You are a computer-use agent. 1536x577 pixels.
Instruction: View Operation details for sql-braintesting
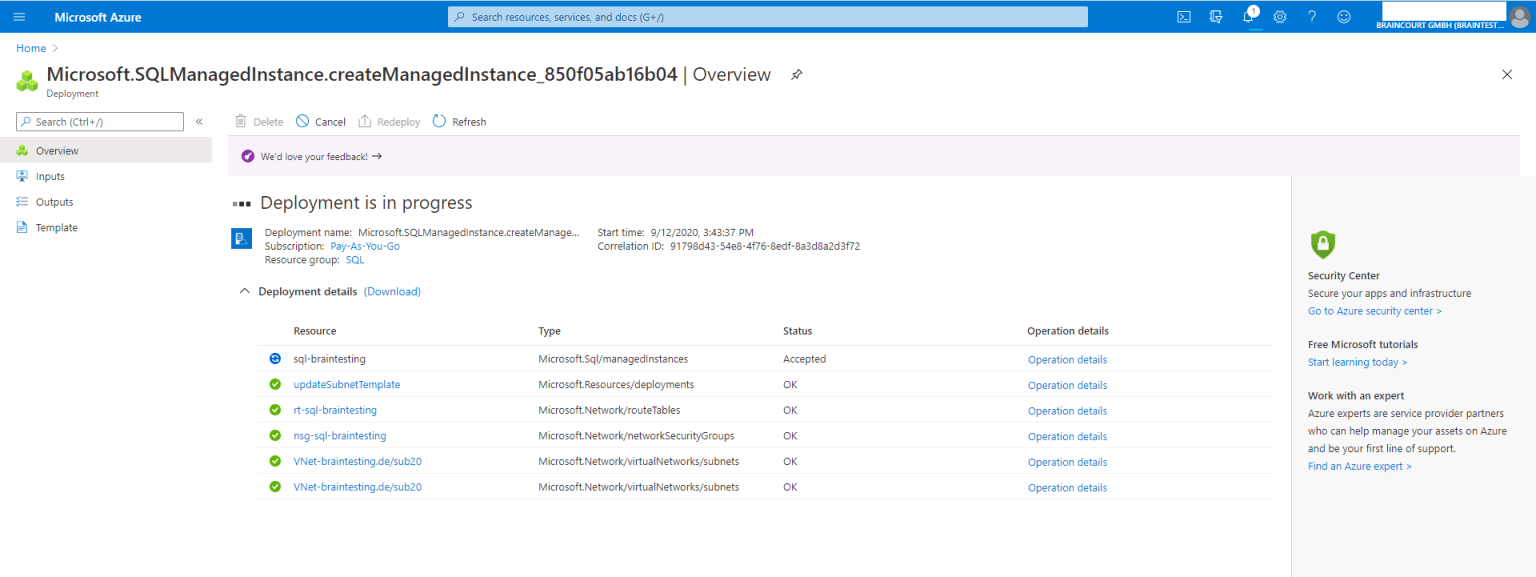point(1067,360)
